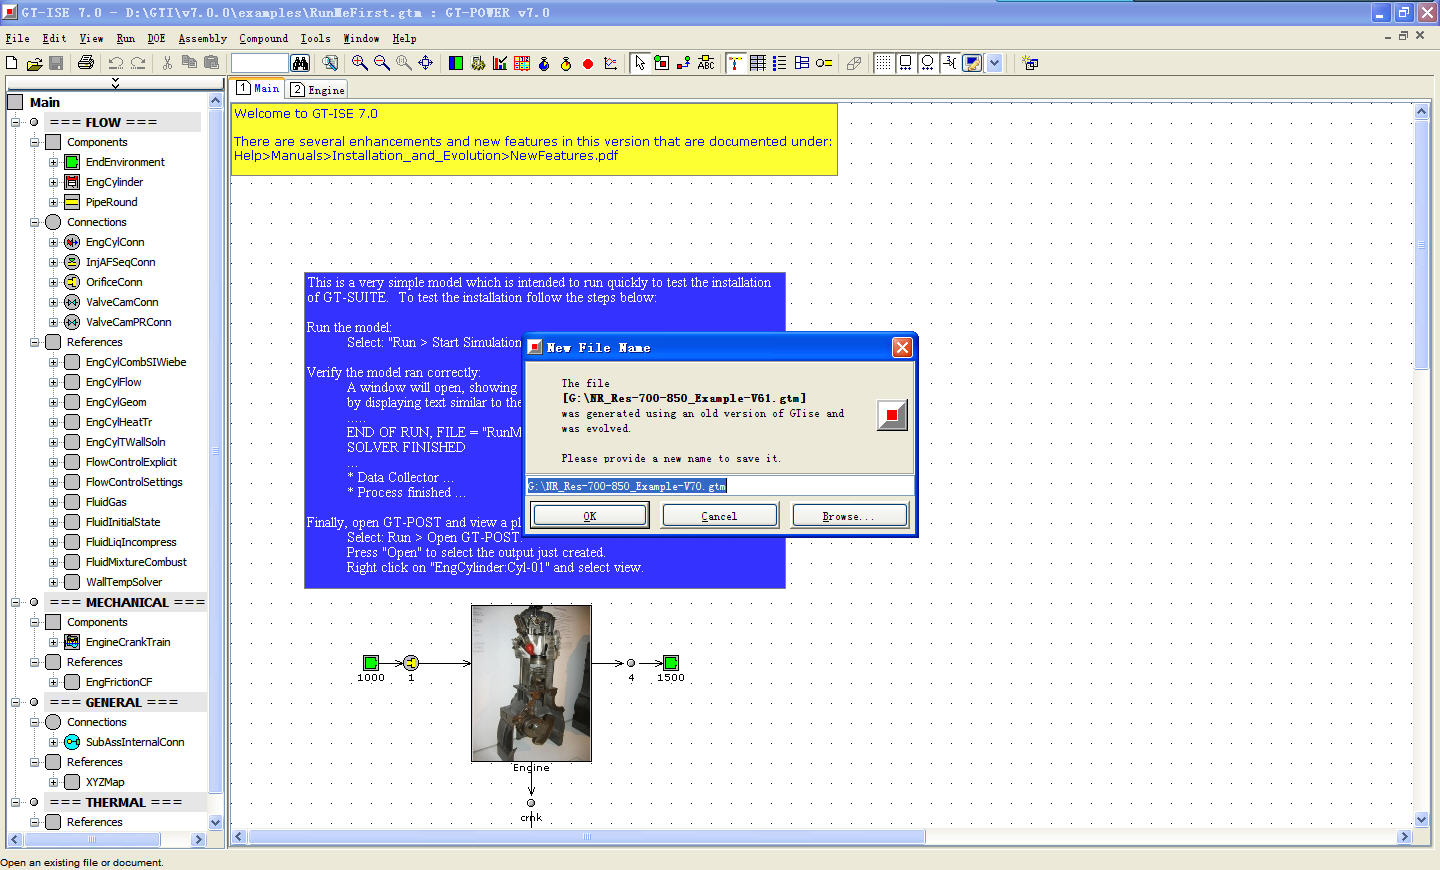Click the run setup icon beside case setup
1440x870 pixels.
pos(478,63)
